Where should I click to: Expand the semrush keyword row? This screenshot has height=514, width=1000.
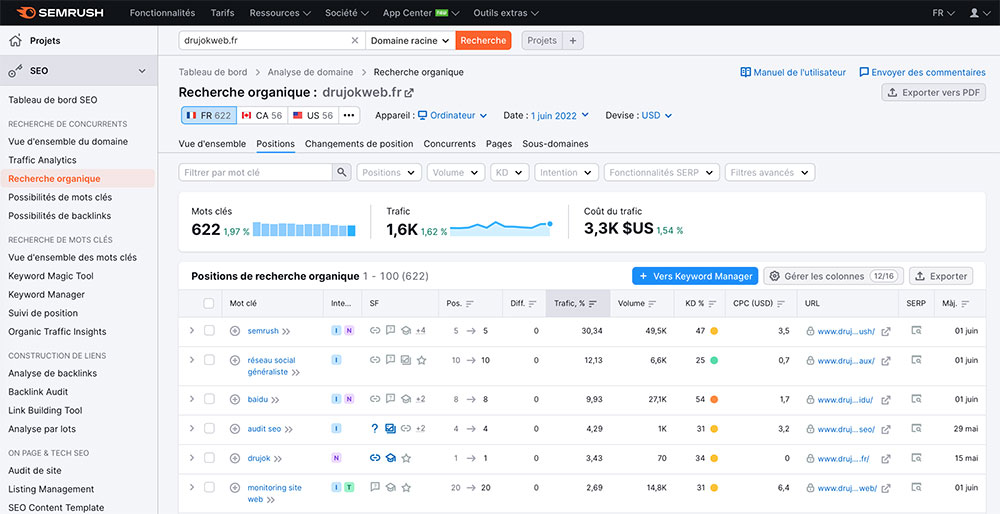[x=191, y=330]
